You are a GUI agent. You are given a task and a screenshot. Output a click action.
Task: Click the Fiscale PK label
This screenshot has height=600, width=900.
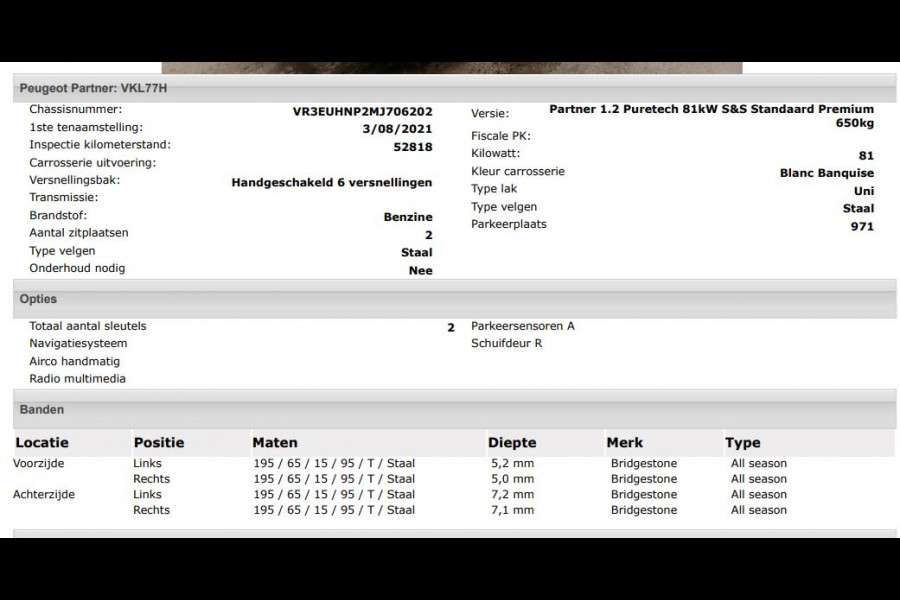click(501, 136)
